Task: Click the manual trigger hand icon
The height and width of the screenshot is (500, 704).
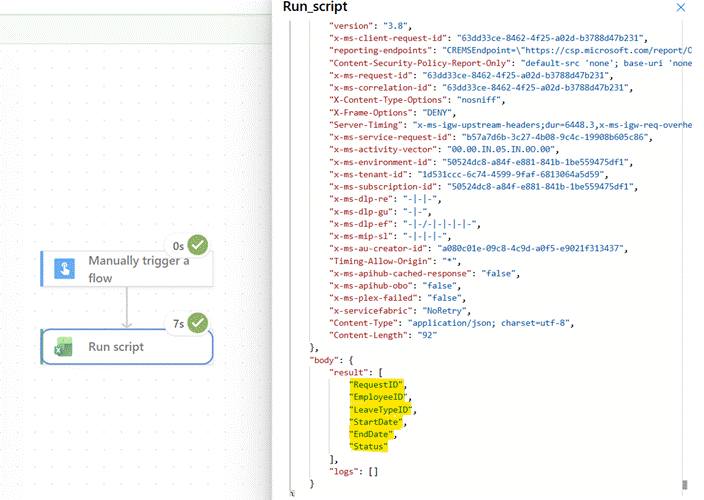Action: 64,269
